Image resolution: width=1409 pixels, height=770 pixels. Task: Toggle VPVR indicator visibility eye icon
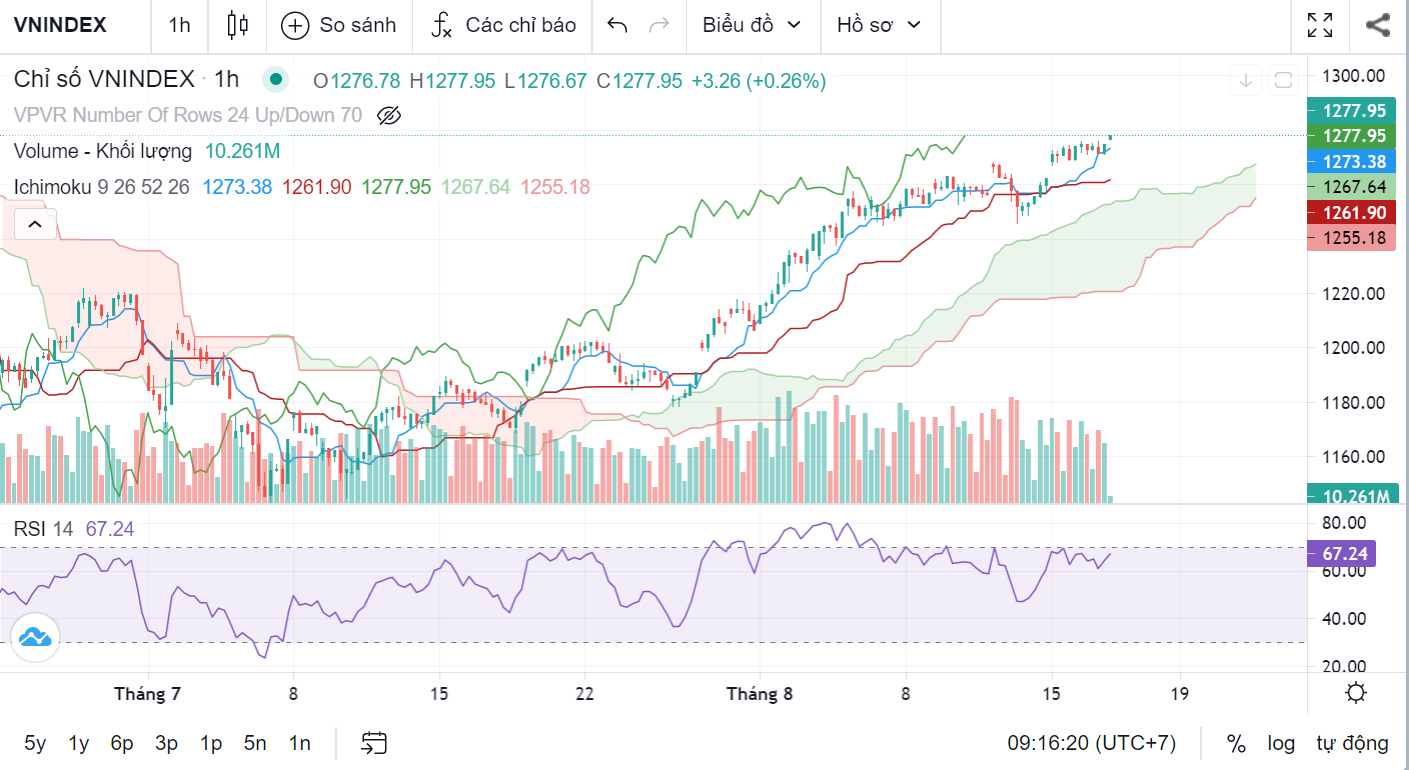tap(389, 115)
